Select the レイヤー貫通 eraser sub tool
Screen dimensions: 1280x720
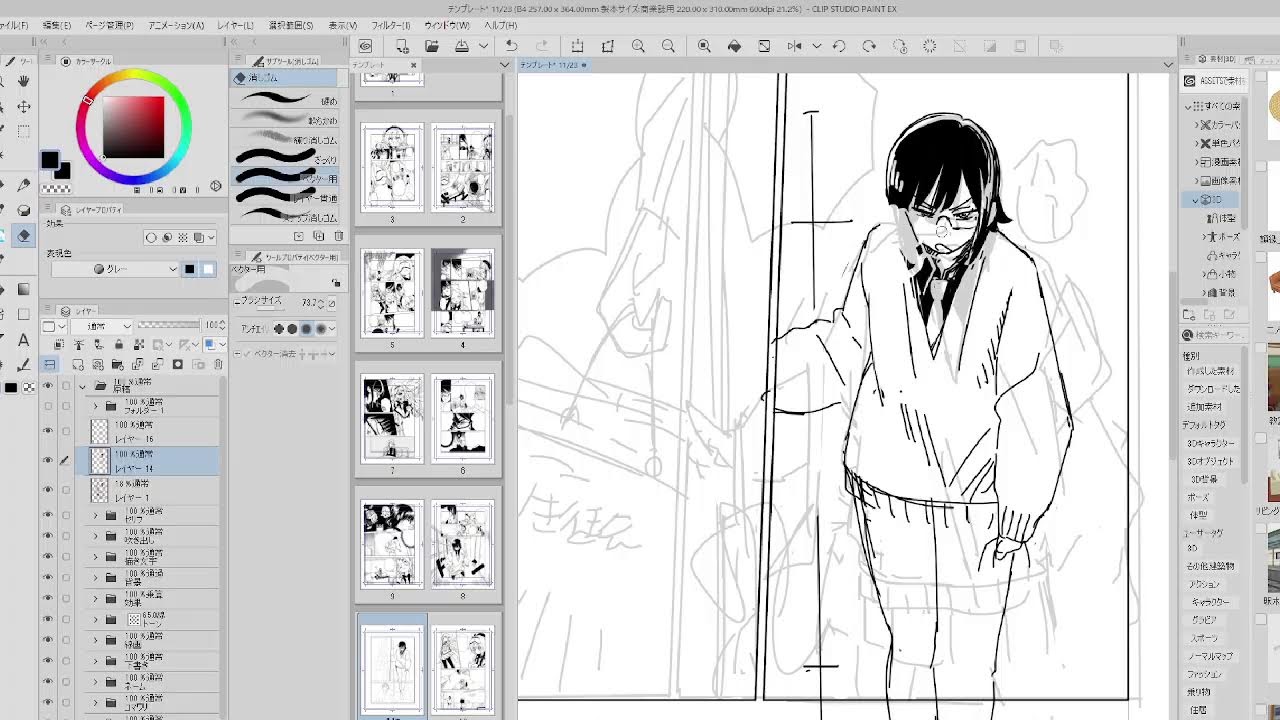coord(287,197)
